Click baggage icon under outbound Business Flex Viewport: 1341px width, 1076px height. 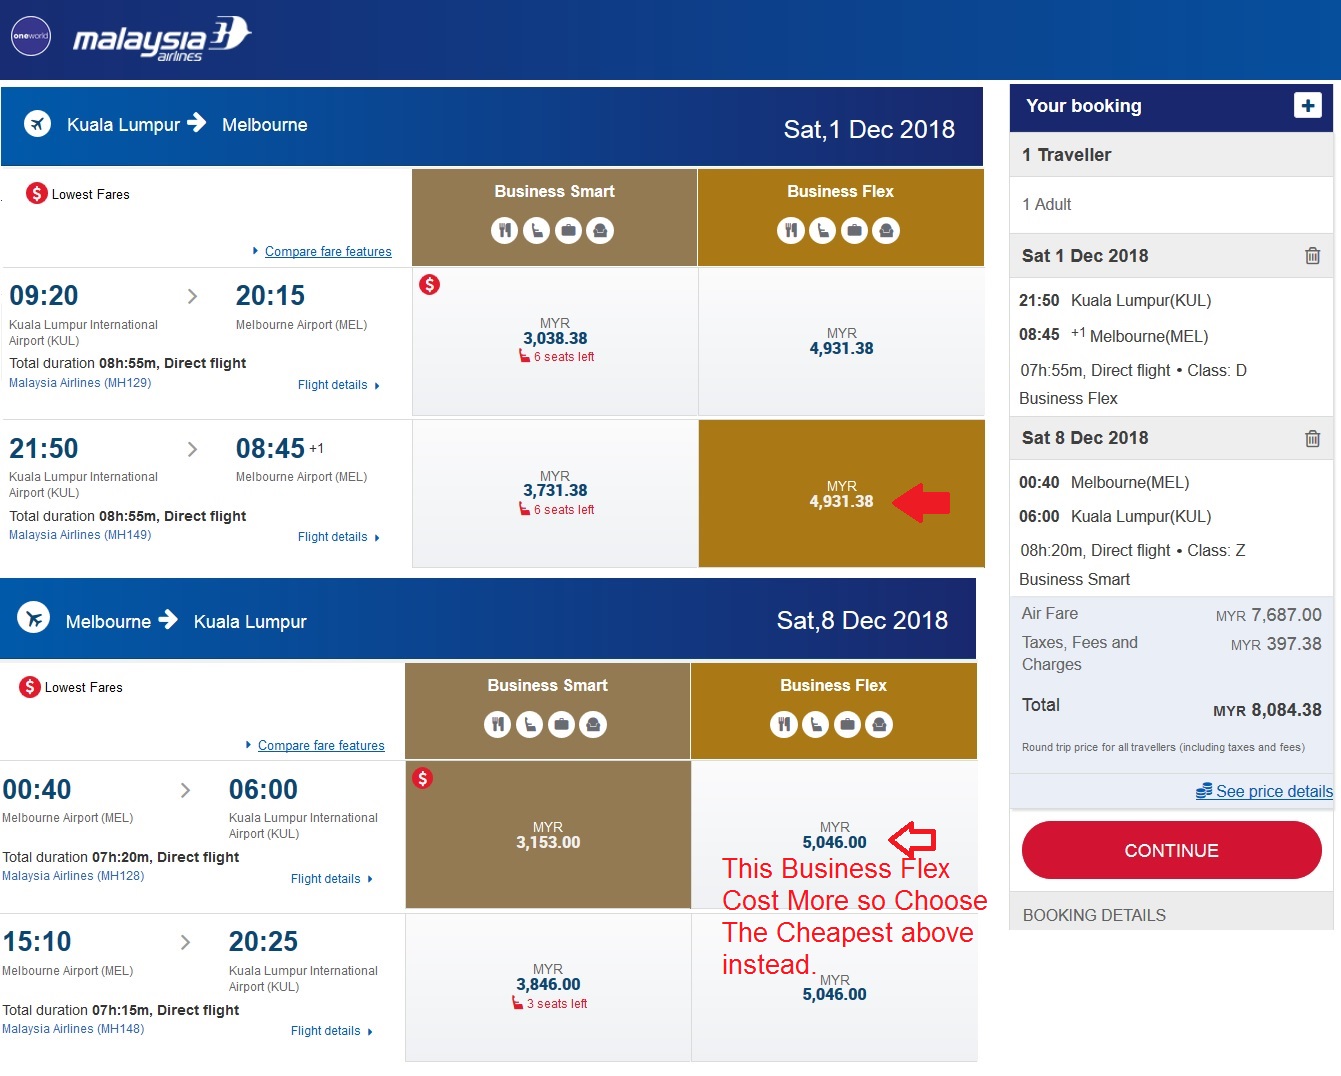tap(854, 231)
